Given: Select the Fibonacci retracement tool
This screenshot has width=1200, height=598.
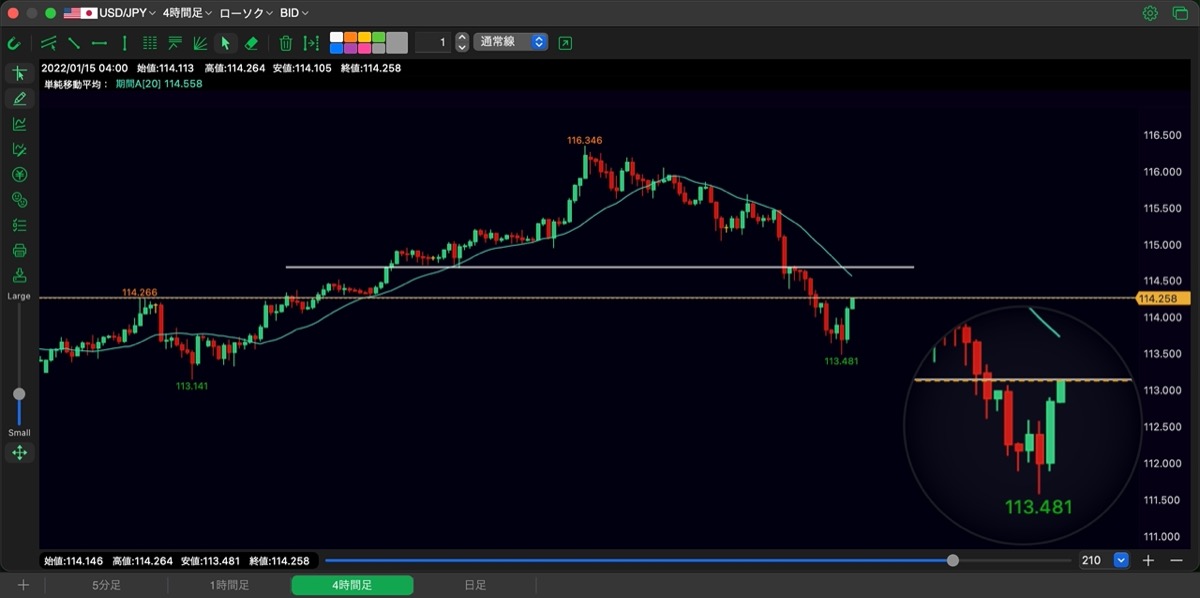Looking at the screenshot, I should click(x=175, y=43).
